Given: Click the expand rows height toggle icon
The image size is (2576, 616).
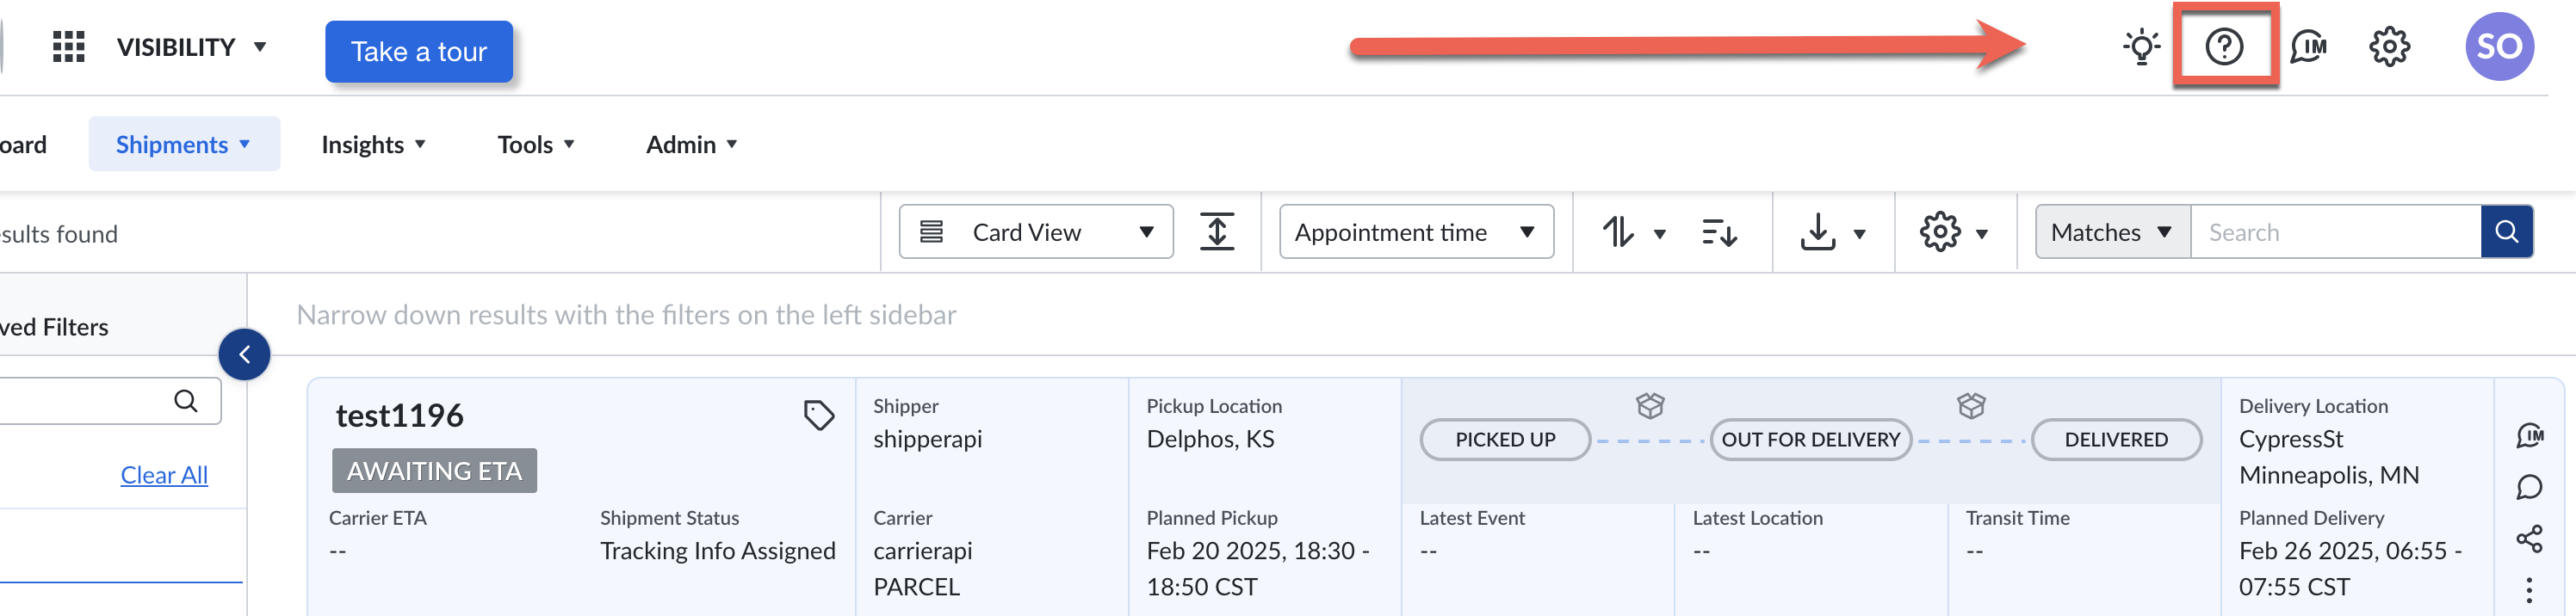Looking at the screenshot, I should click(x=1218, y=231).
